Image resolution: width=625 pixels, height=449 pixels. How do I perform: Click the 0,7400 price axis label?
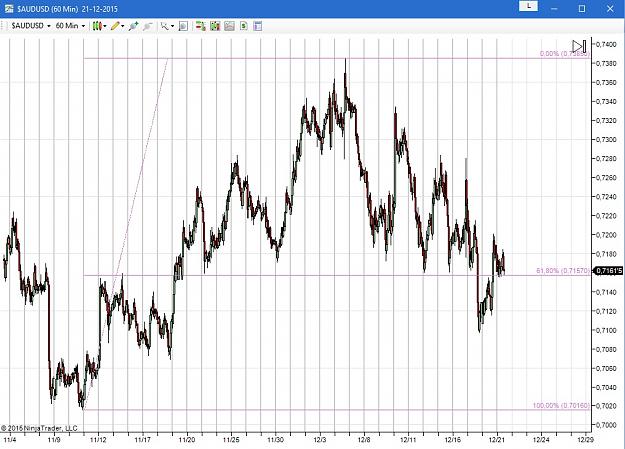click(x=606, y=44)
